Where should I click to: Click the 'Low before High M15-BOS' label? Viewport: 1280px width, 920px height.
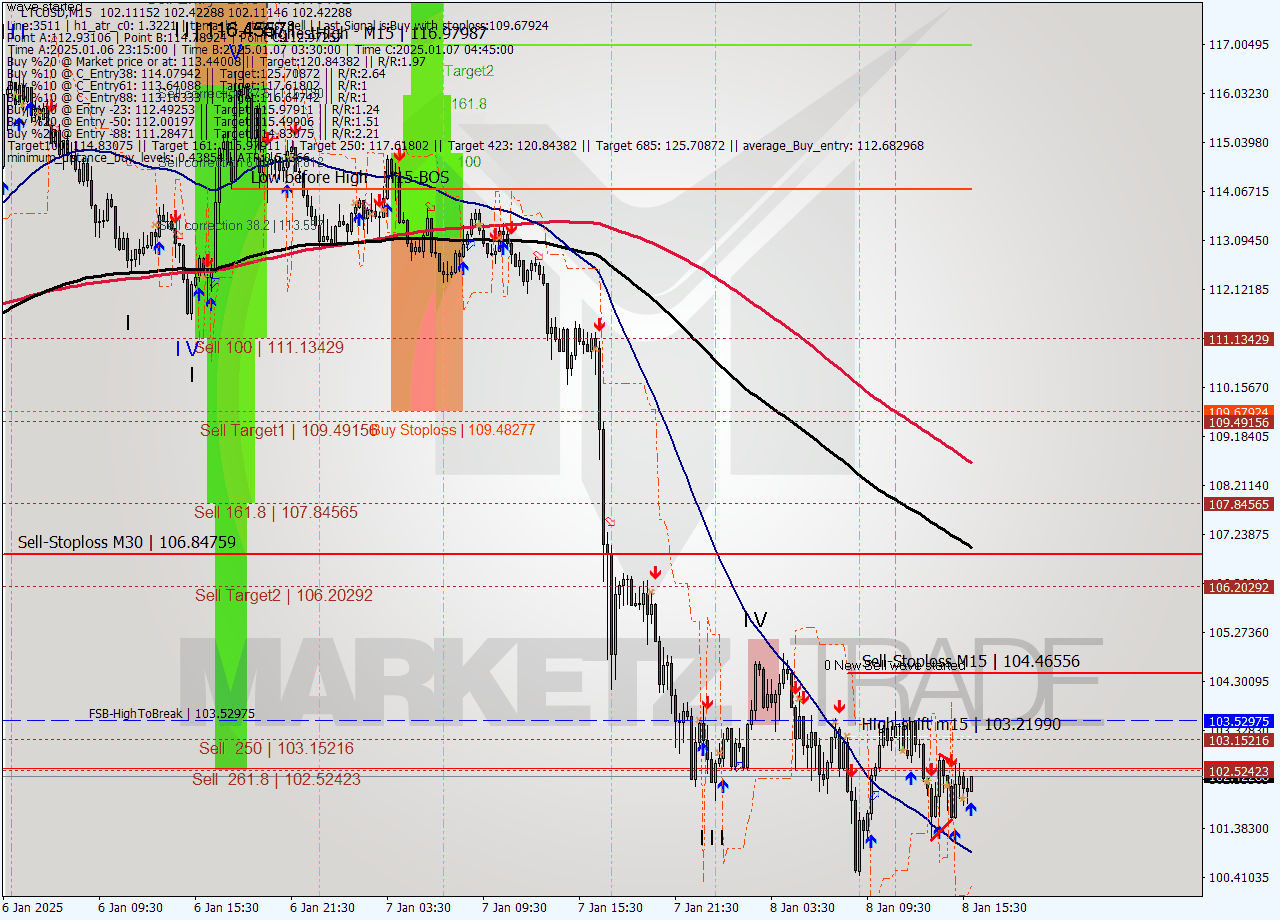pyautogui.click(x=350, y=178)
